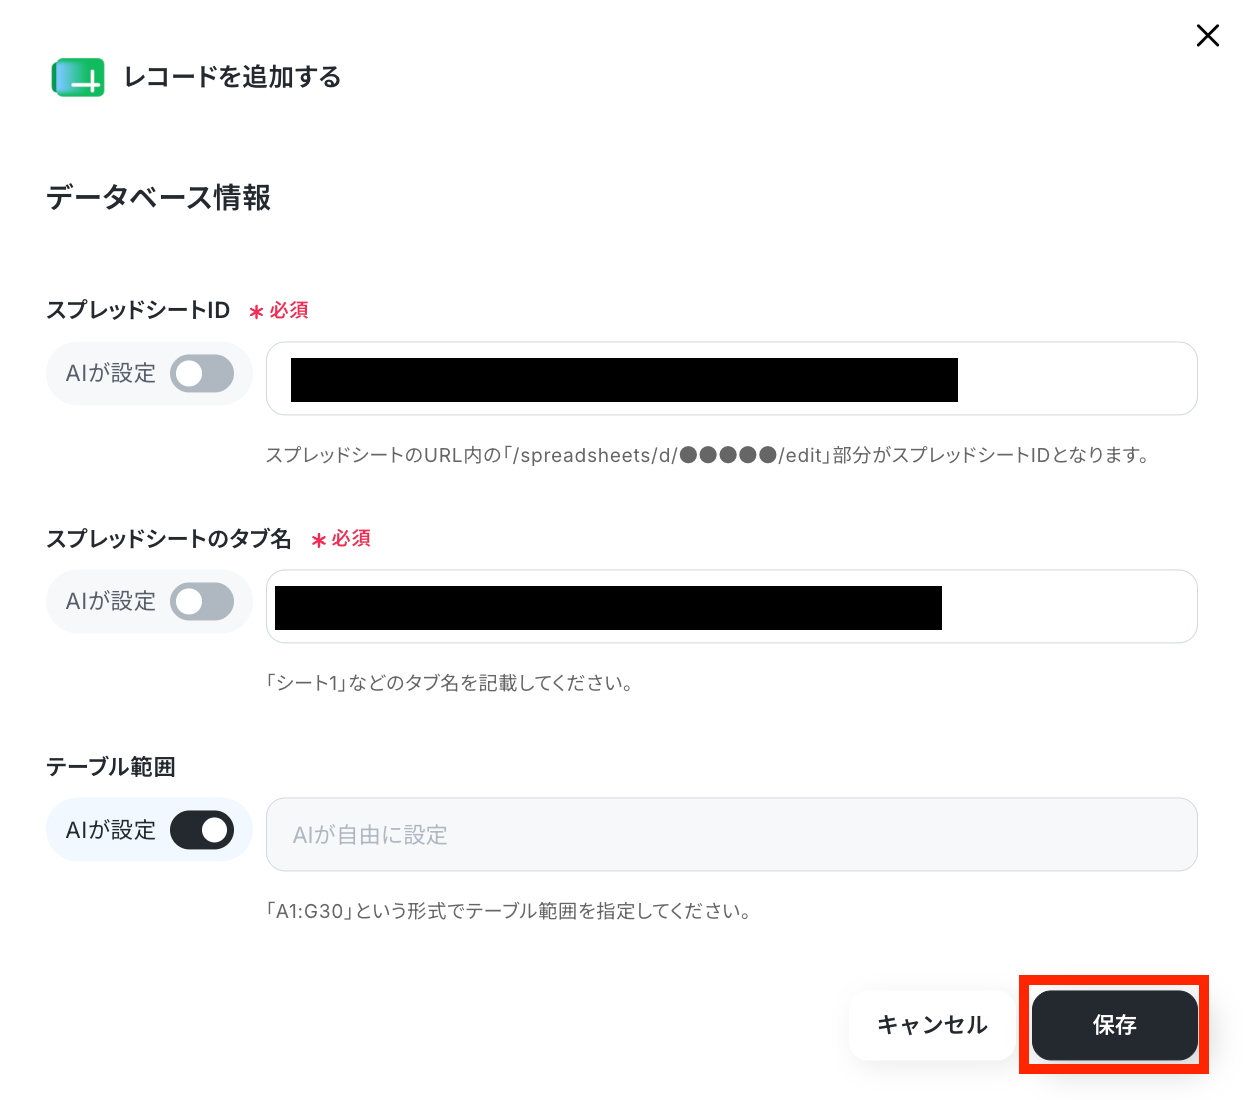The image size is (1250, 1100).
Task: Click the テーブル範囲 field label
Action: pyautogui.click(x=111, y=766)
